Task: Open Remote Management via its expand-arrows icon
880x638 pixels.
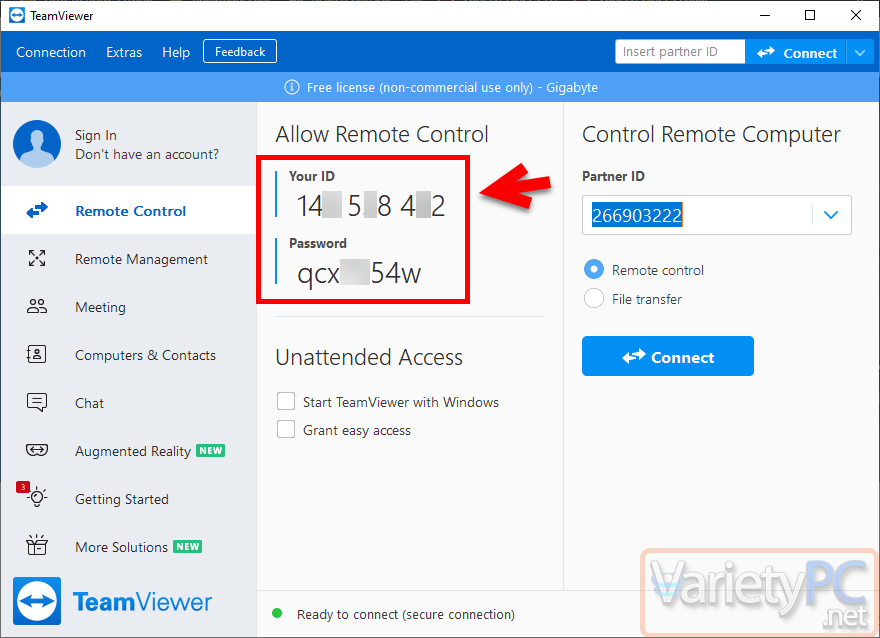Action: coord(37,259)
